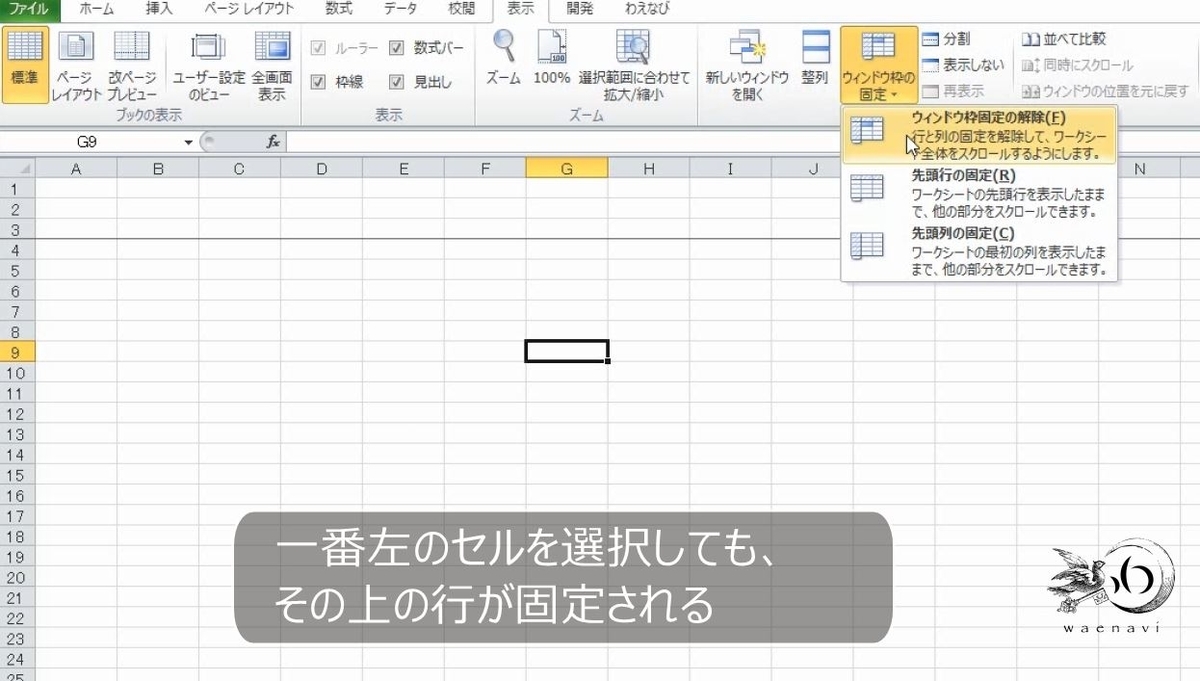The height and width of the screenshot is (681, 1200).
Task: Select the column G header
Action: click(x=567, y=168)
